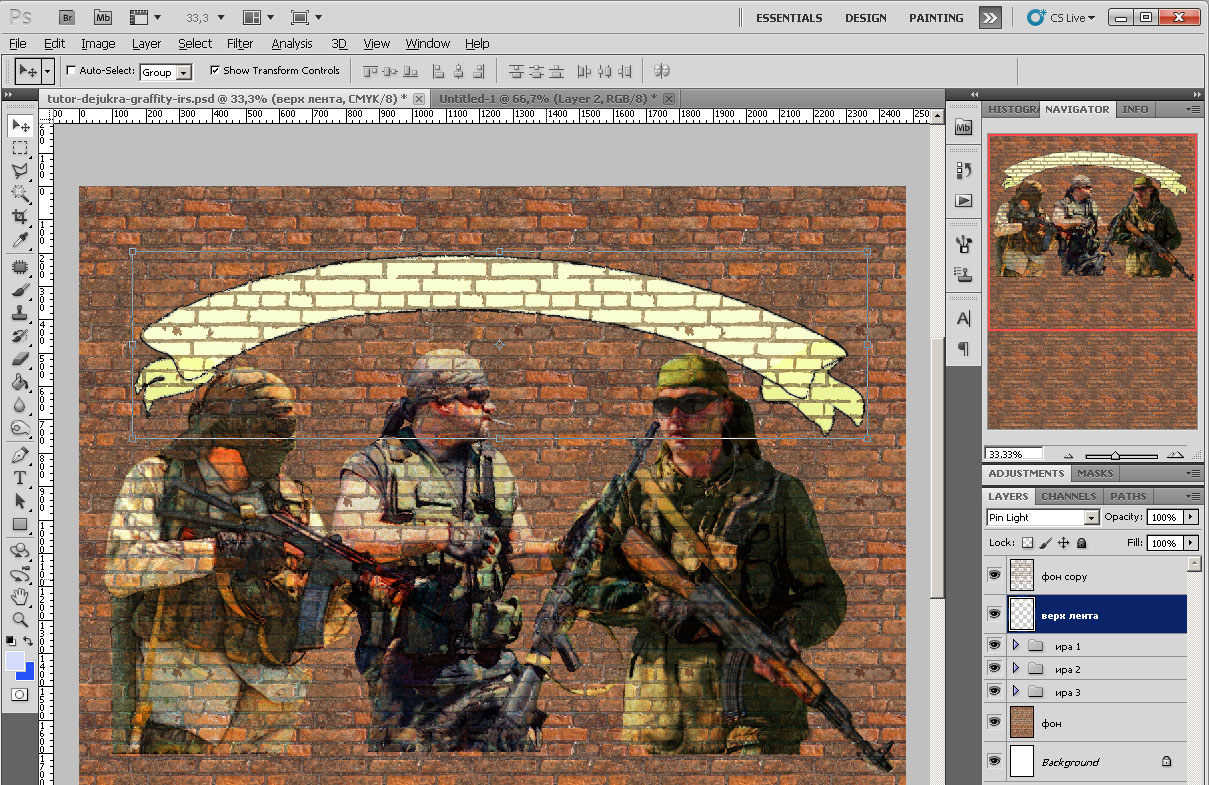Viewport: 1209px width, 785px height.
Task: Select the Crop tool
Action: click(19, 217)
